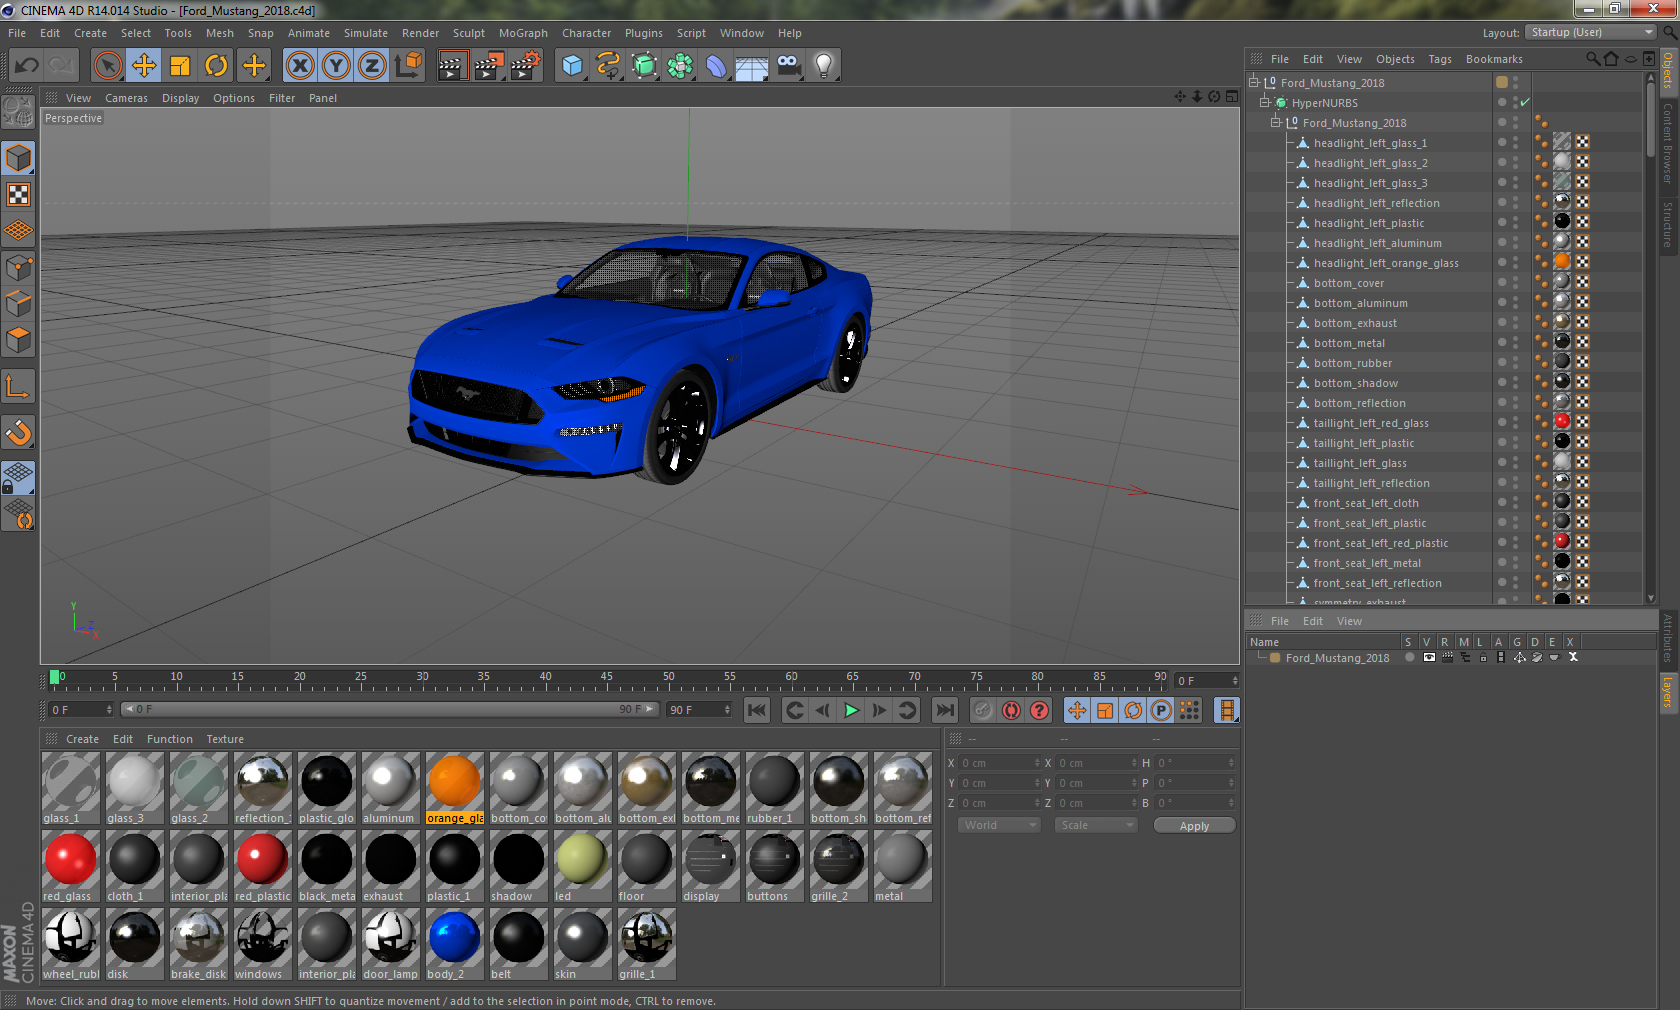
Task: Toggle HyperNURBS green enable checkmark
Action: click(x=1525, y=103)
